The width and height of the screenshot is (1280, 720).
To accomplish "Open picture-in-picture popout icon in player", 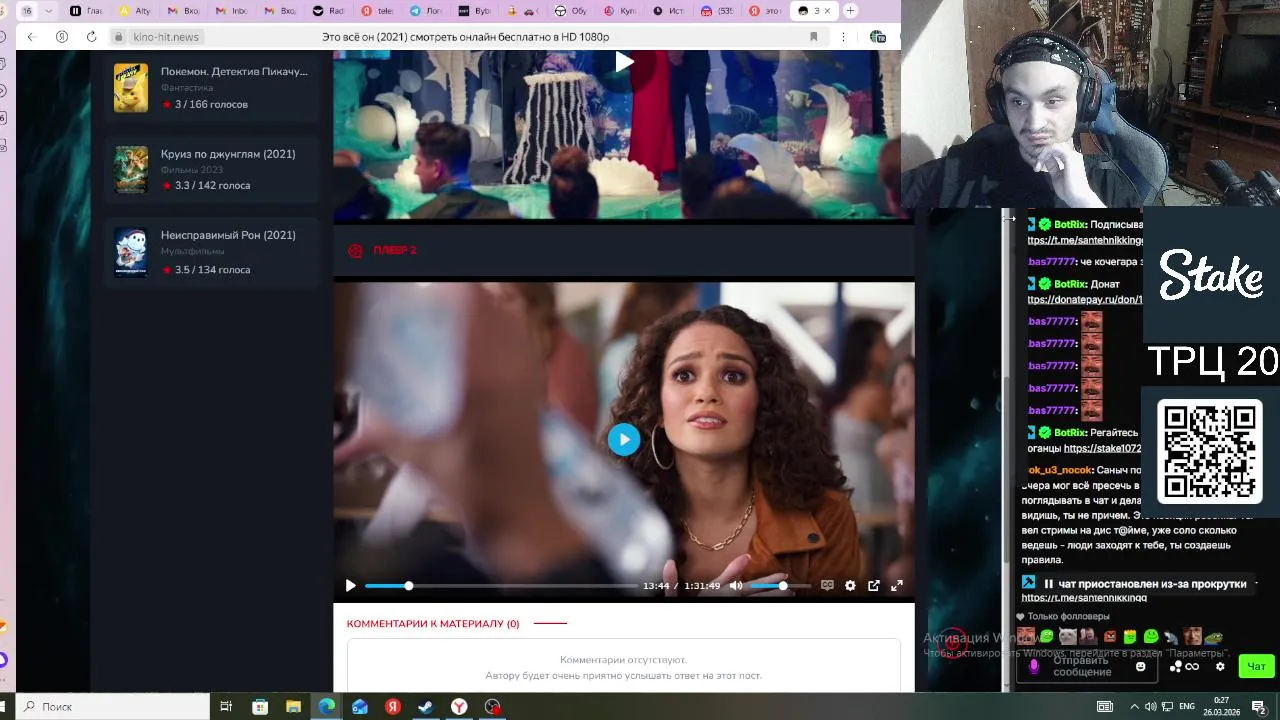I will coord(873,586).
